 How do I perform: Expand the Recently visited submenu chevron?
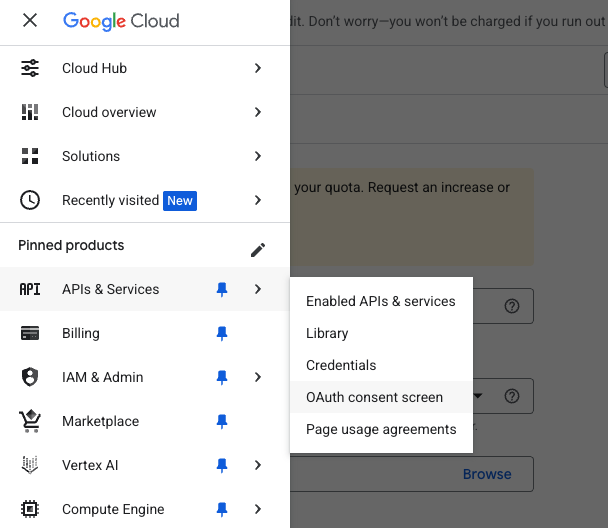(x=258, y=200)
